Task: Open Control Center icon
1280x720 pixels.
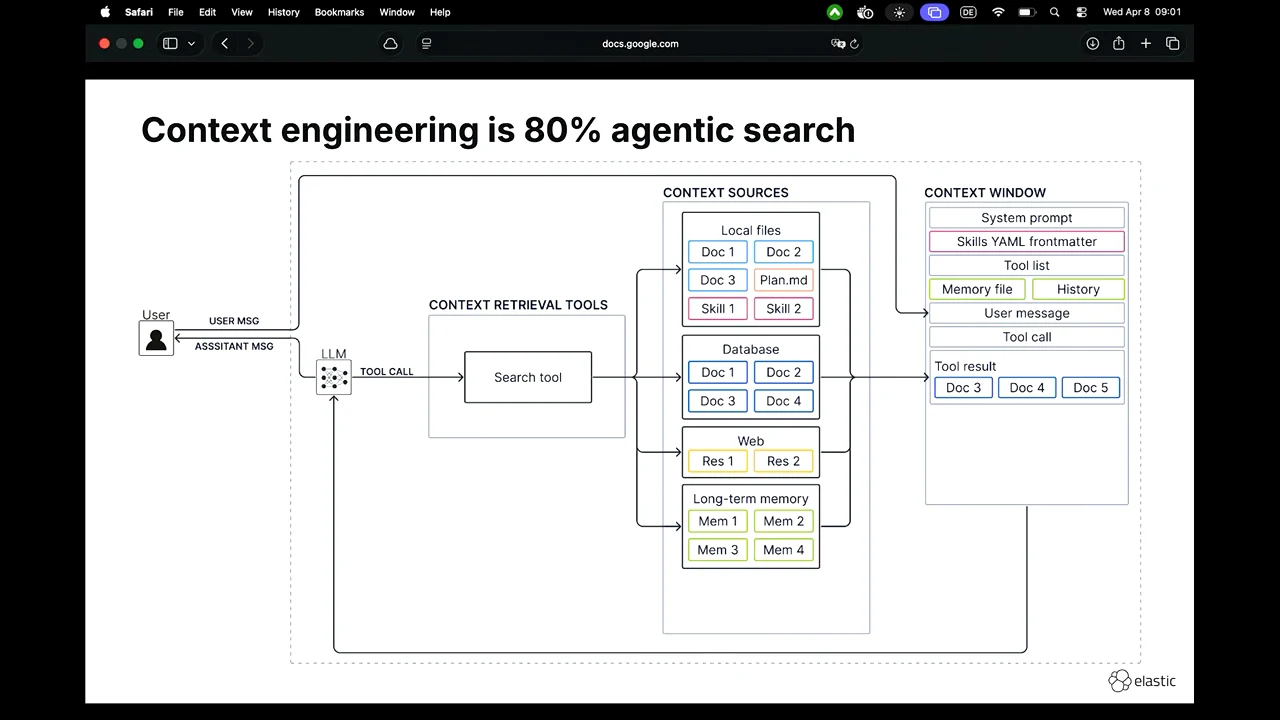Action: [1082, 12]
